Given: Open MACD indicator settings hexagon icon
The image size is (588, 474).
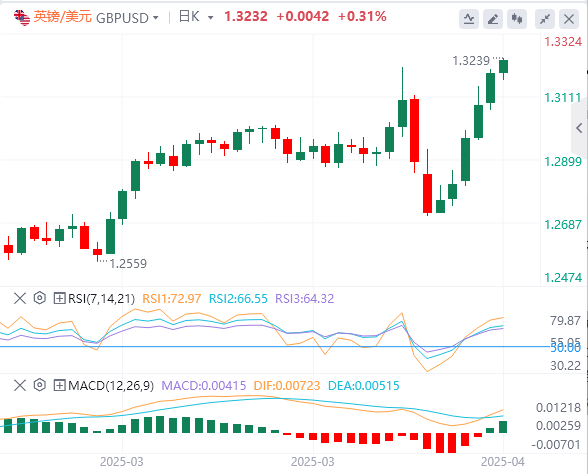Looking at the screenshot, I should 39,385.
